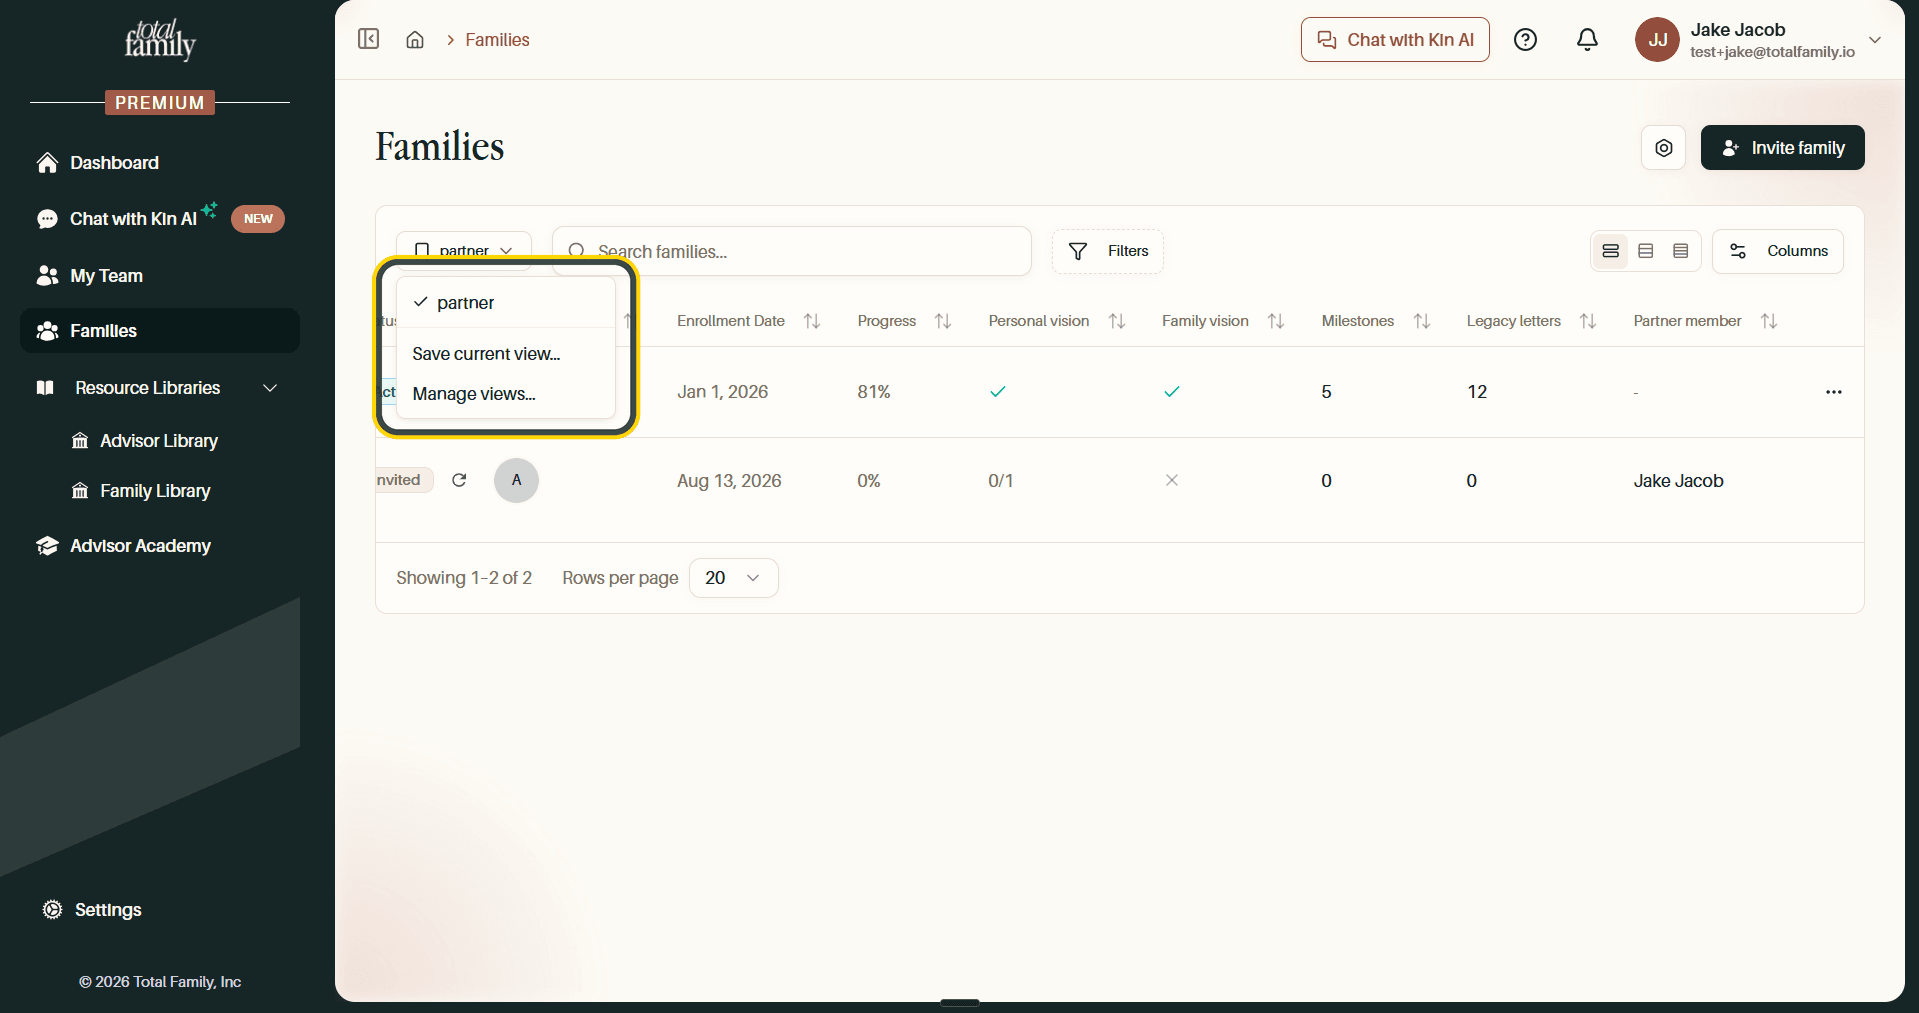Viewport: 1919px width, 1013px height.
Task: Open the Filters button
Action: tap(1108, 251)
